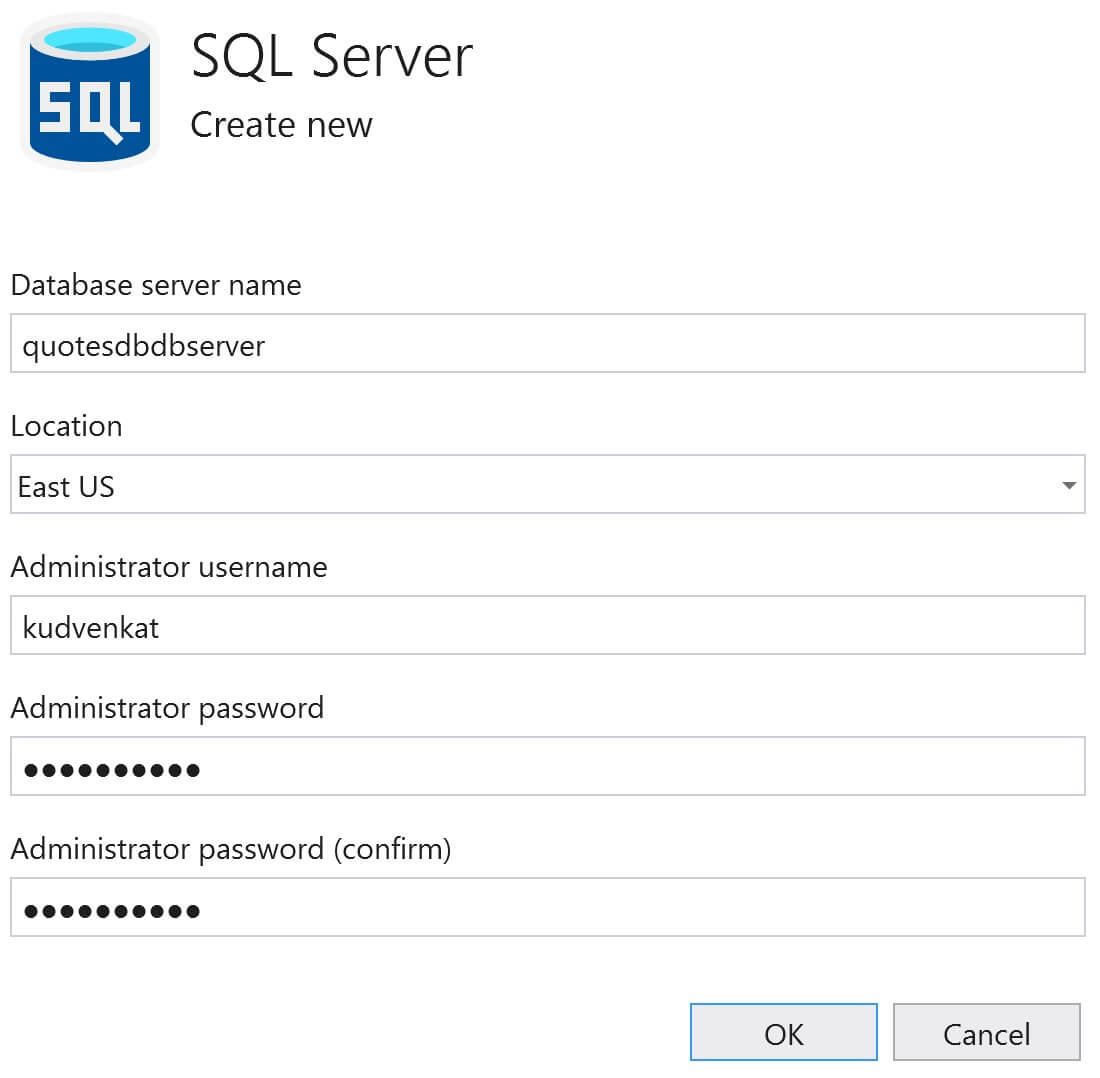
Task: Open the Location dropdown showing East US
Action: [x=548, y=484]
